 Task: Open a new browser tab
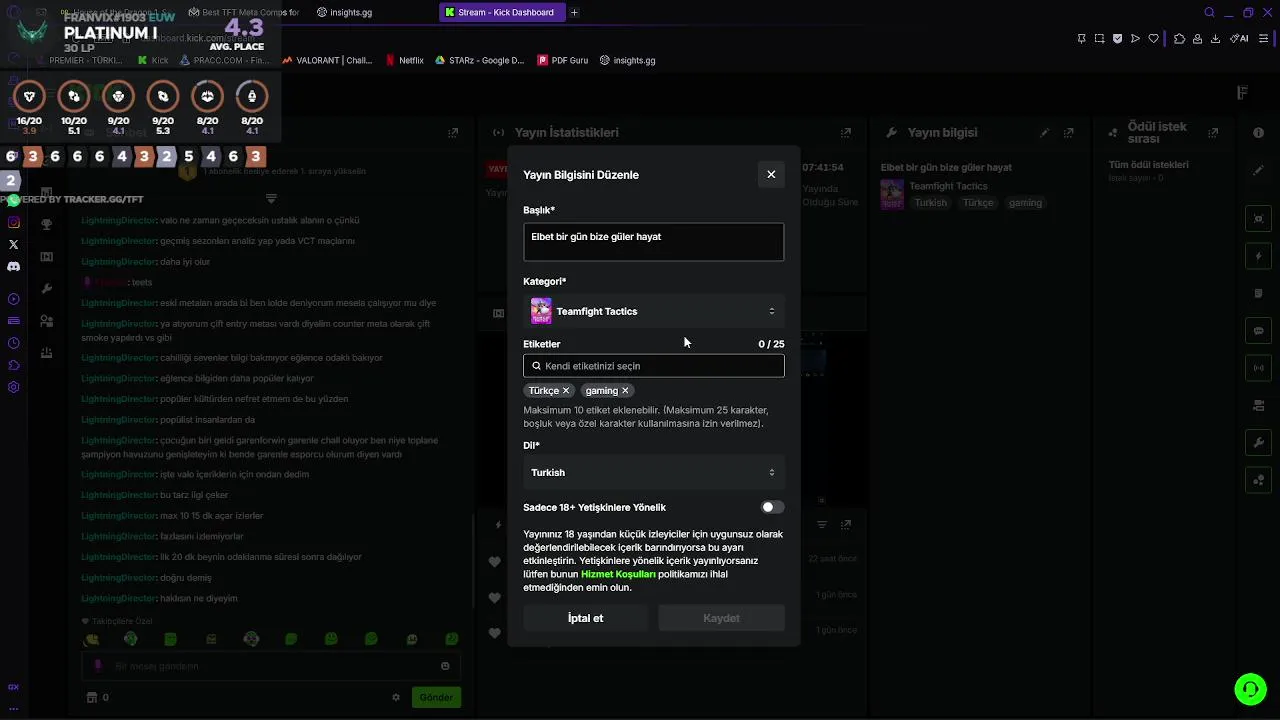point(574,12)
